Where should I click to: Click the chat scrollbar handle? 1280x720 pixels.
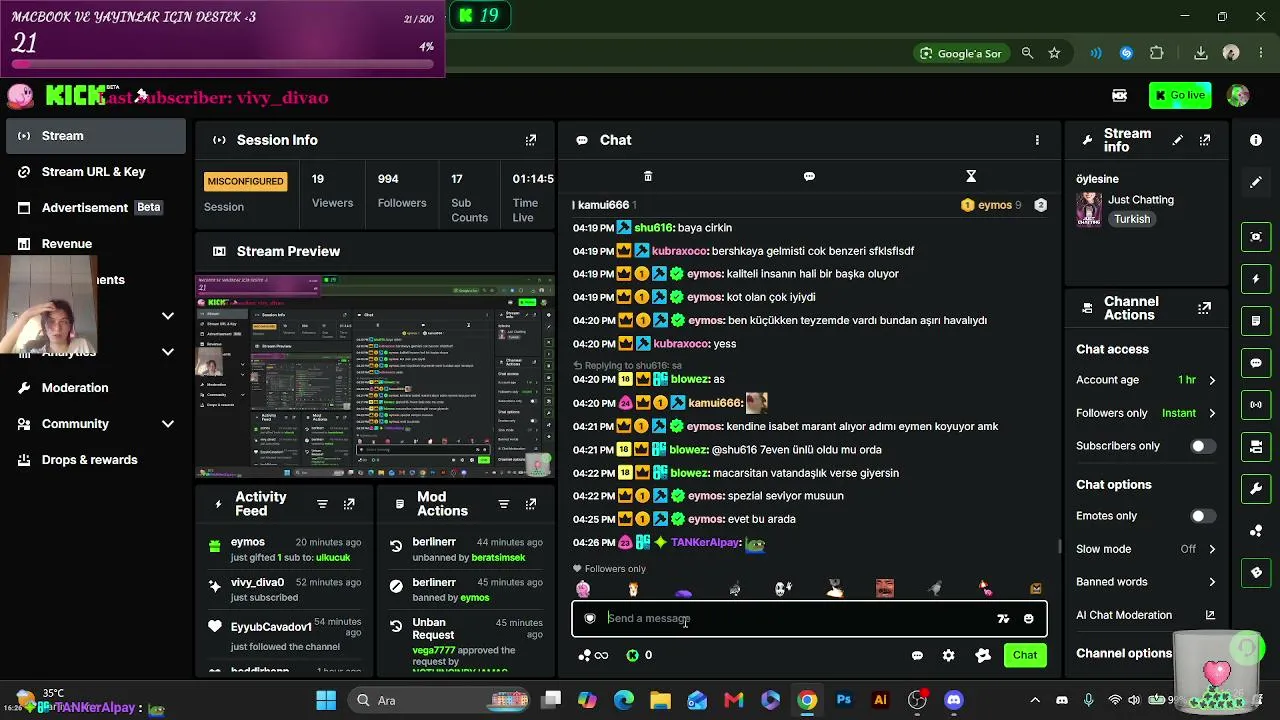click(x=1060, y=546)
